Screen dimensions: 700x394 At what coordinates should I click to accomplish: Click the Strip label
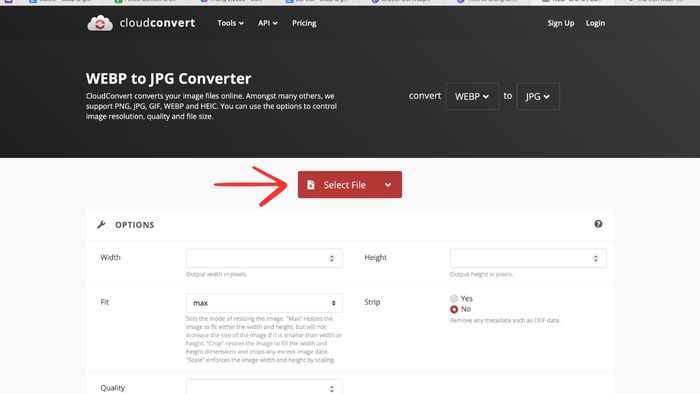click(x=372, y=302)
